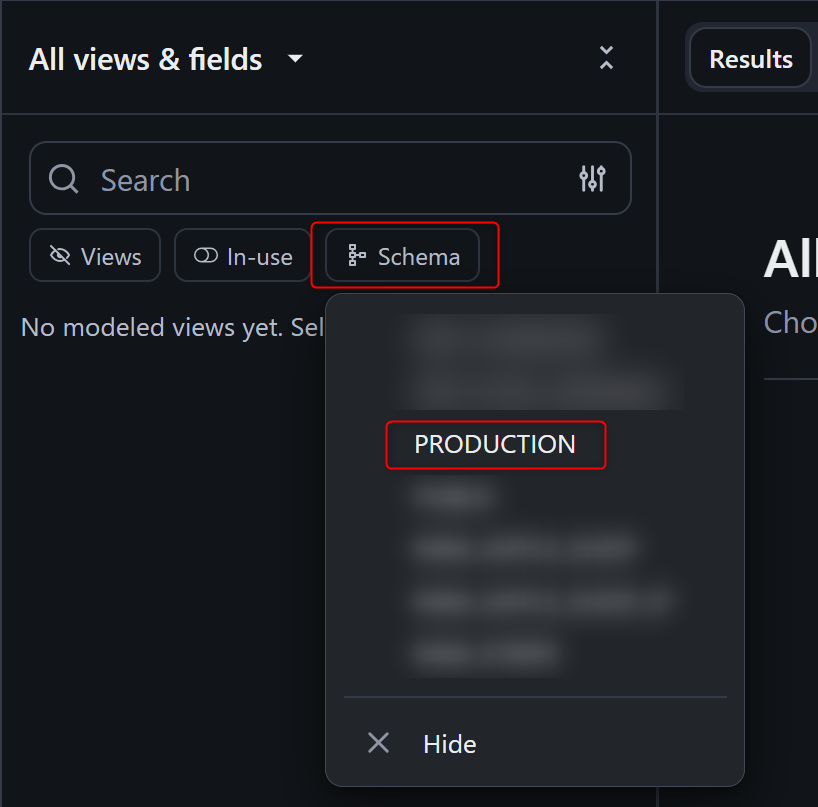Expand the caret next to All views & fields
This screenshot has height=807, width=818.
click(295, 59)
